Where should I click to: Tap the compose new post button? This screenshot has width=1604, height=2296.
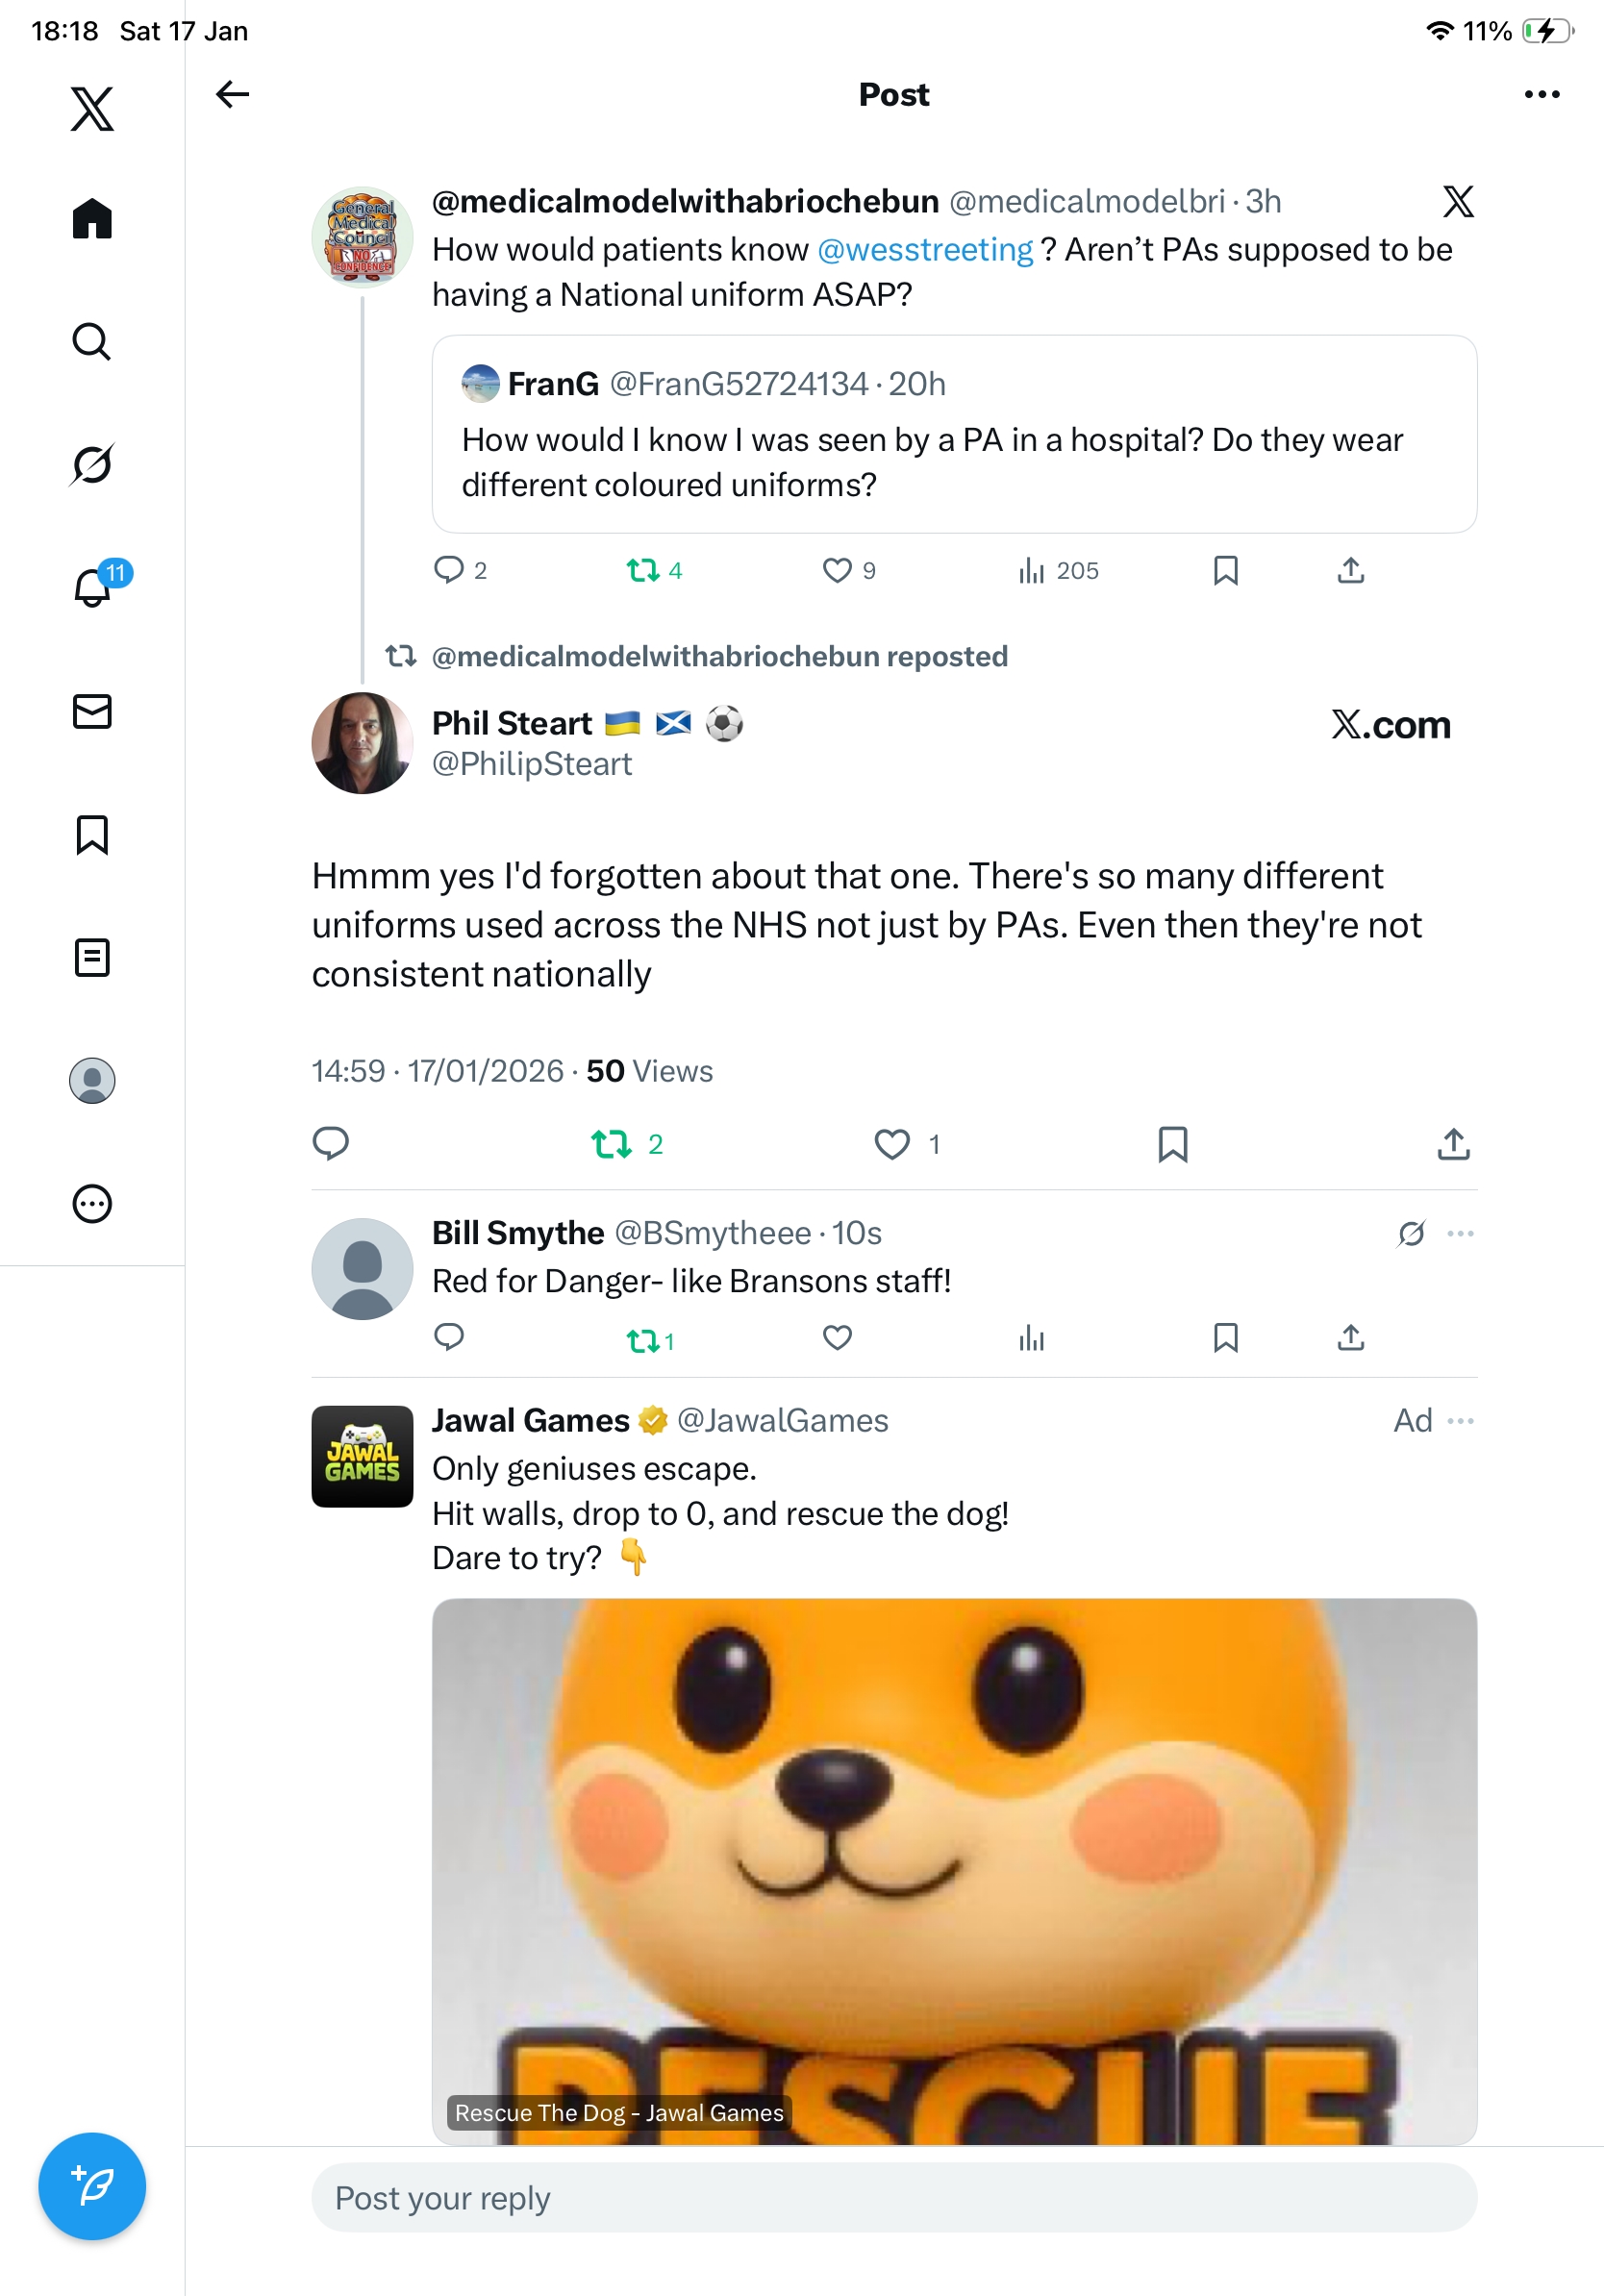point(92,2185)
